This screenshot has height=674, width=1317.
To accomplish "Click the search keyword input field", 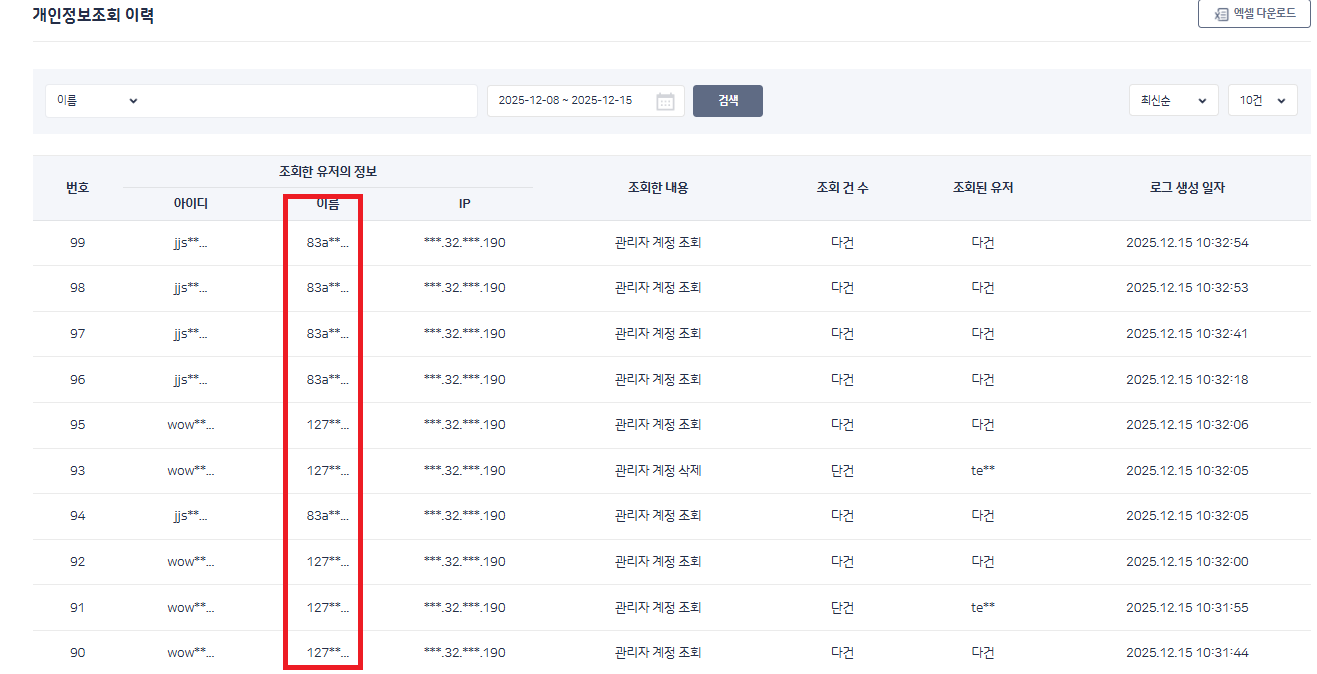I will point(312,101).
